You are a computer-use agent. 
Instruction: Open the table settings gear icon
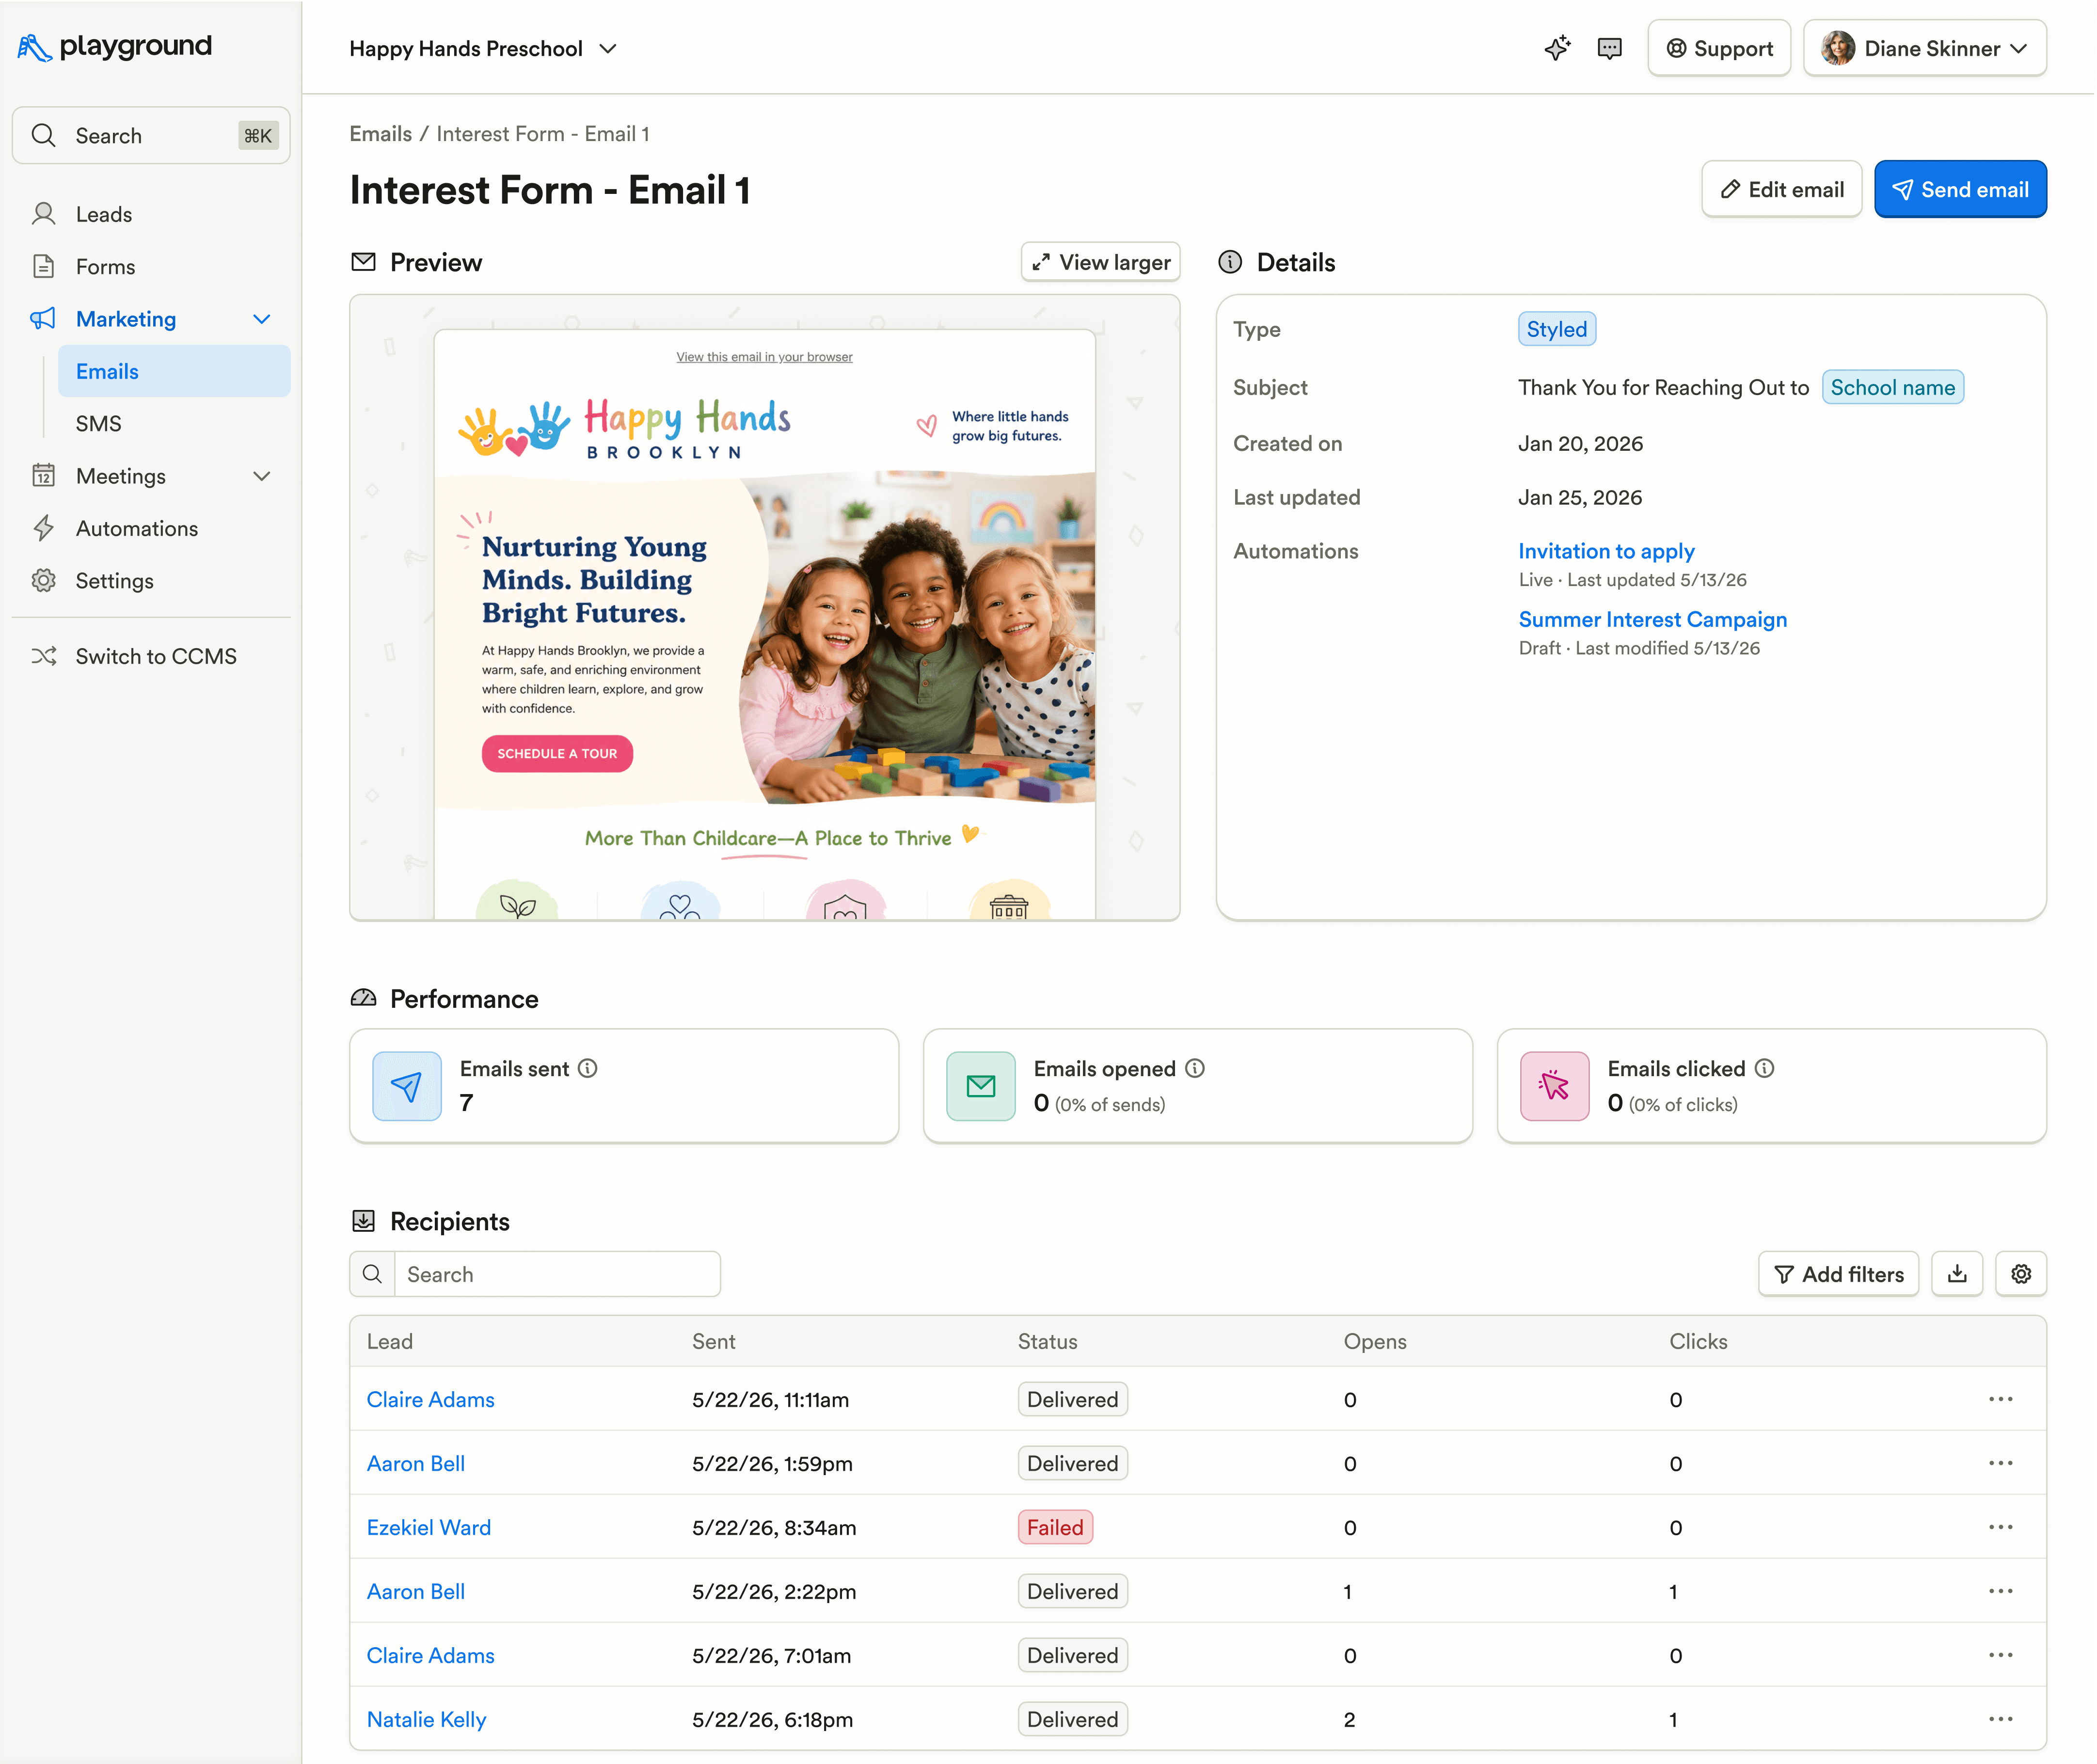[x=2021, y=1274]
